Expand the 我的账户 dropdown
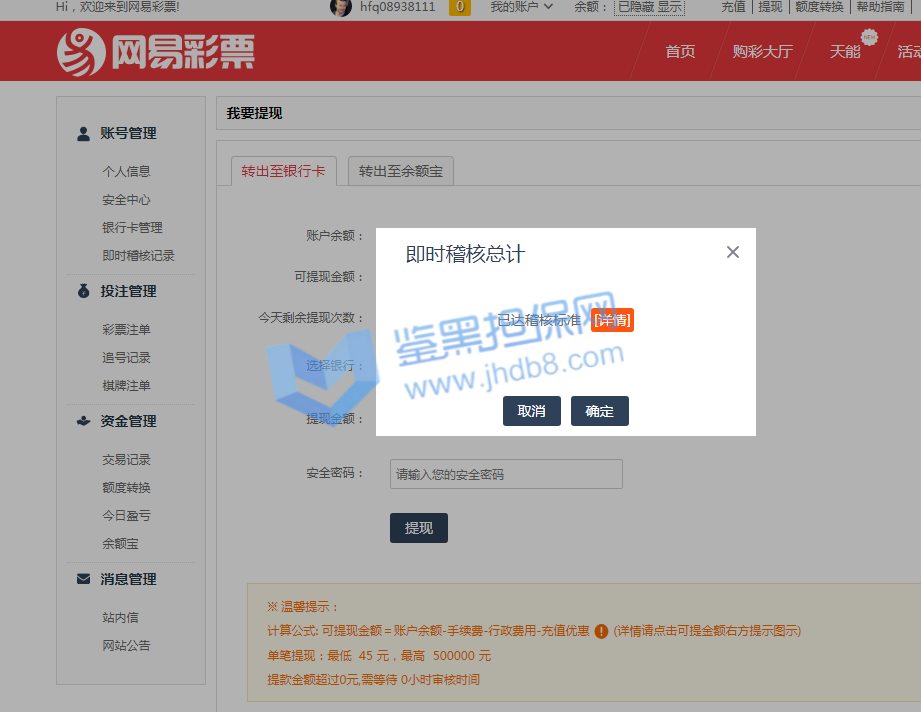This screenshot has height=712, width=921. (521, 7)
